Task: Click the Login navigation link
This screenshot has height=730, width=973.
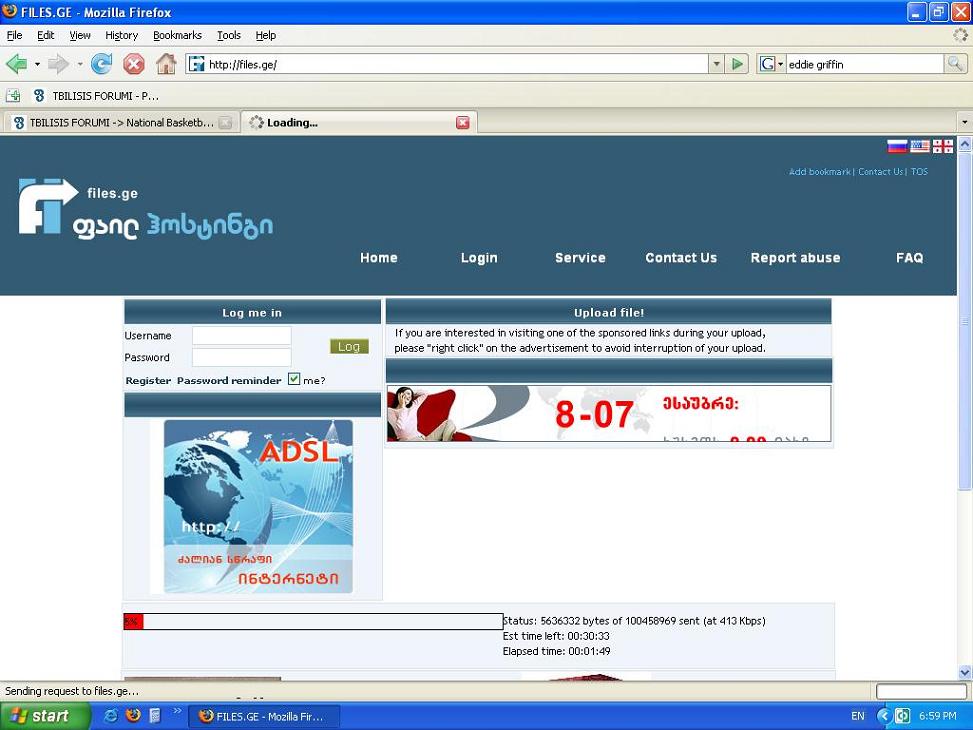Action: pos(479,258)
